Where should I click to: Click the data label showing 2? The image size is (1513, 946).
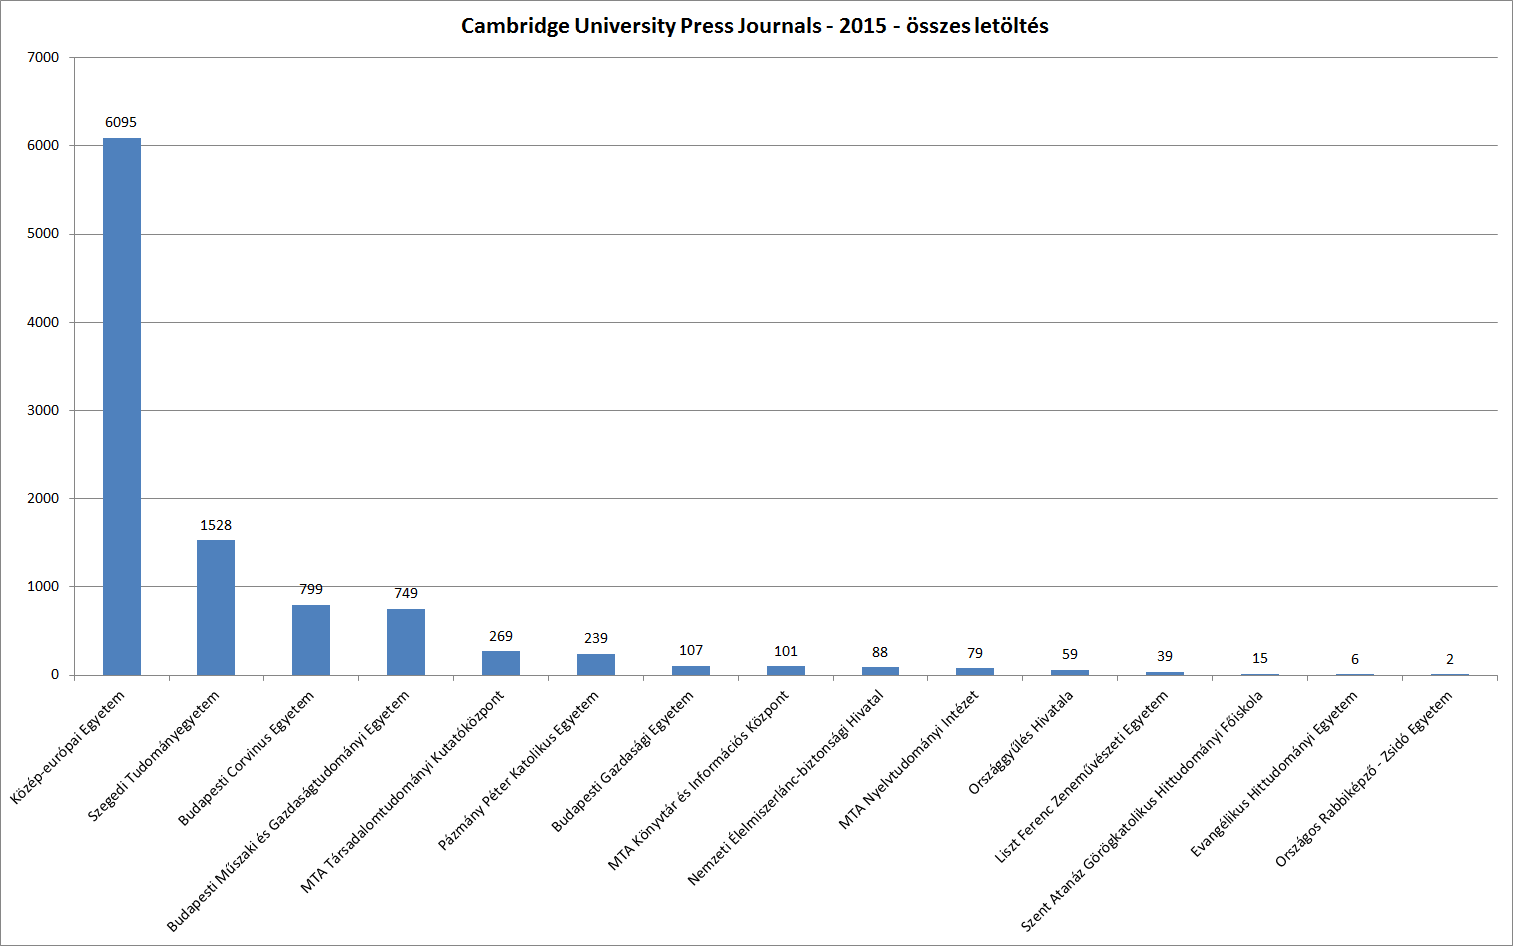1450,659
